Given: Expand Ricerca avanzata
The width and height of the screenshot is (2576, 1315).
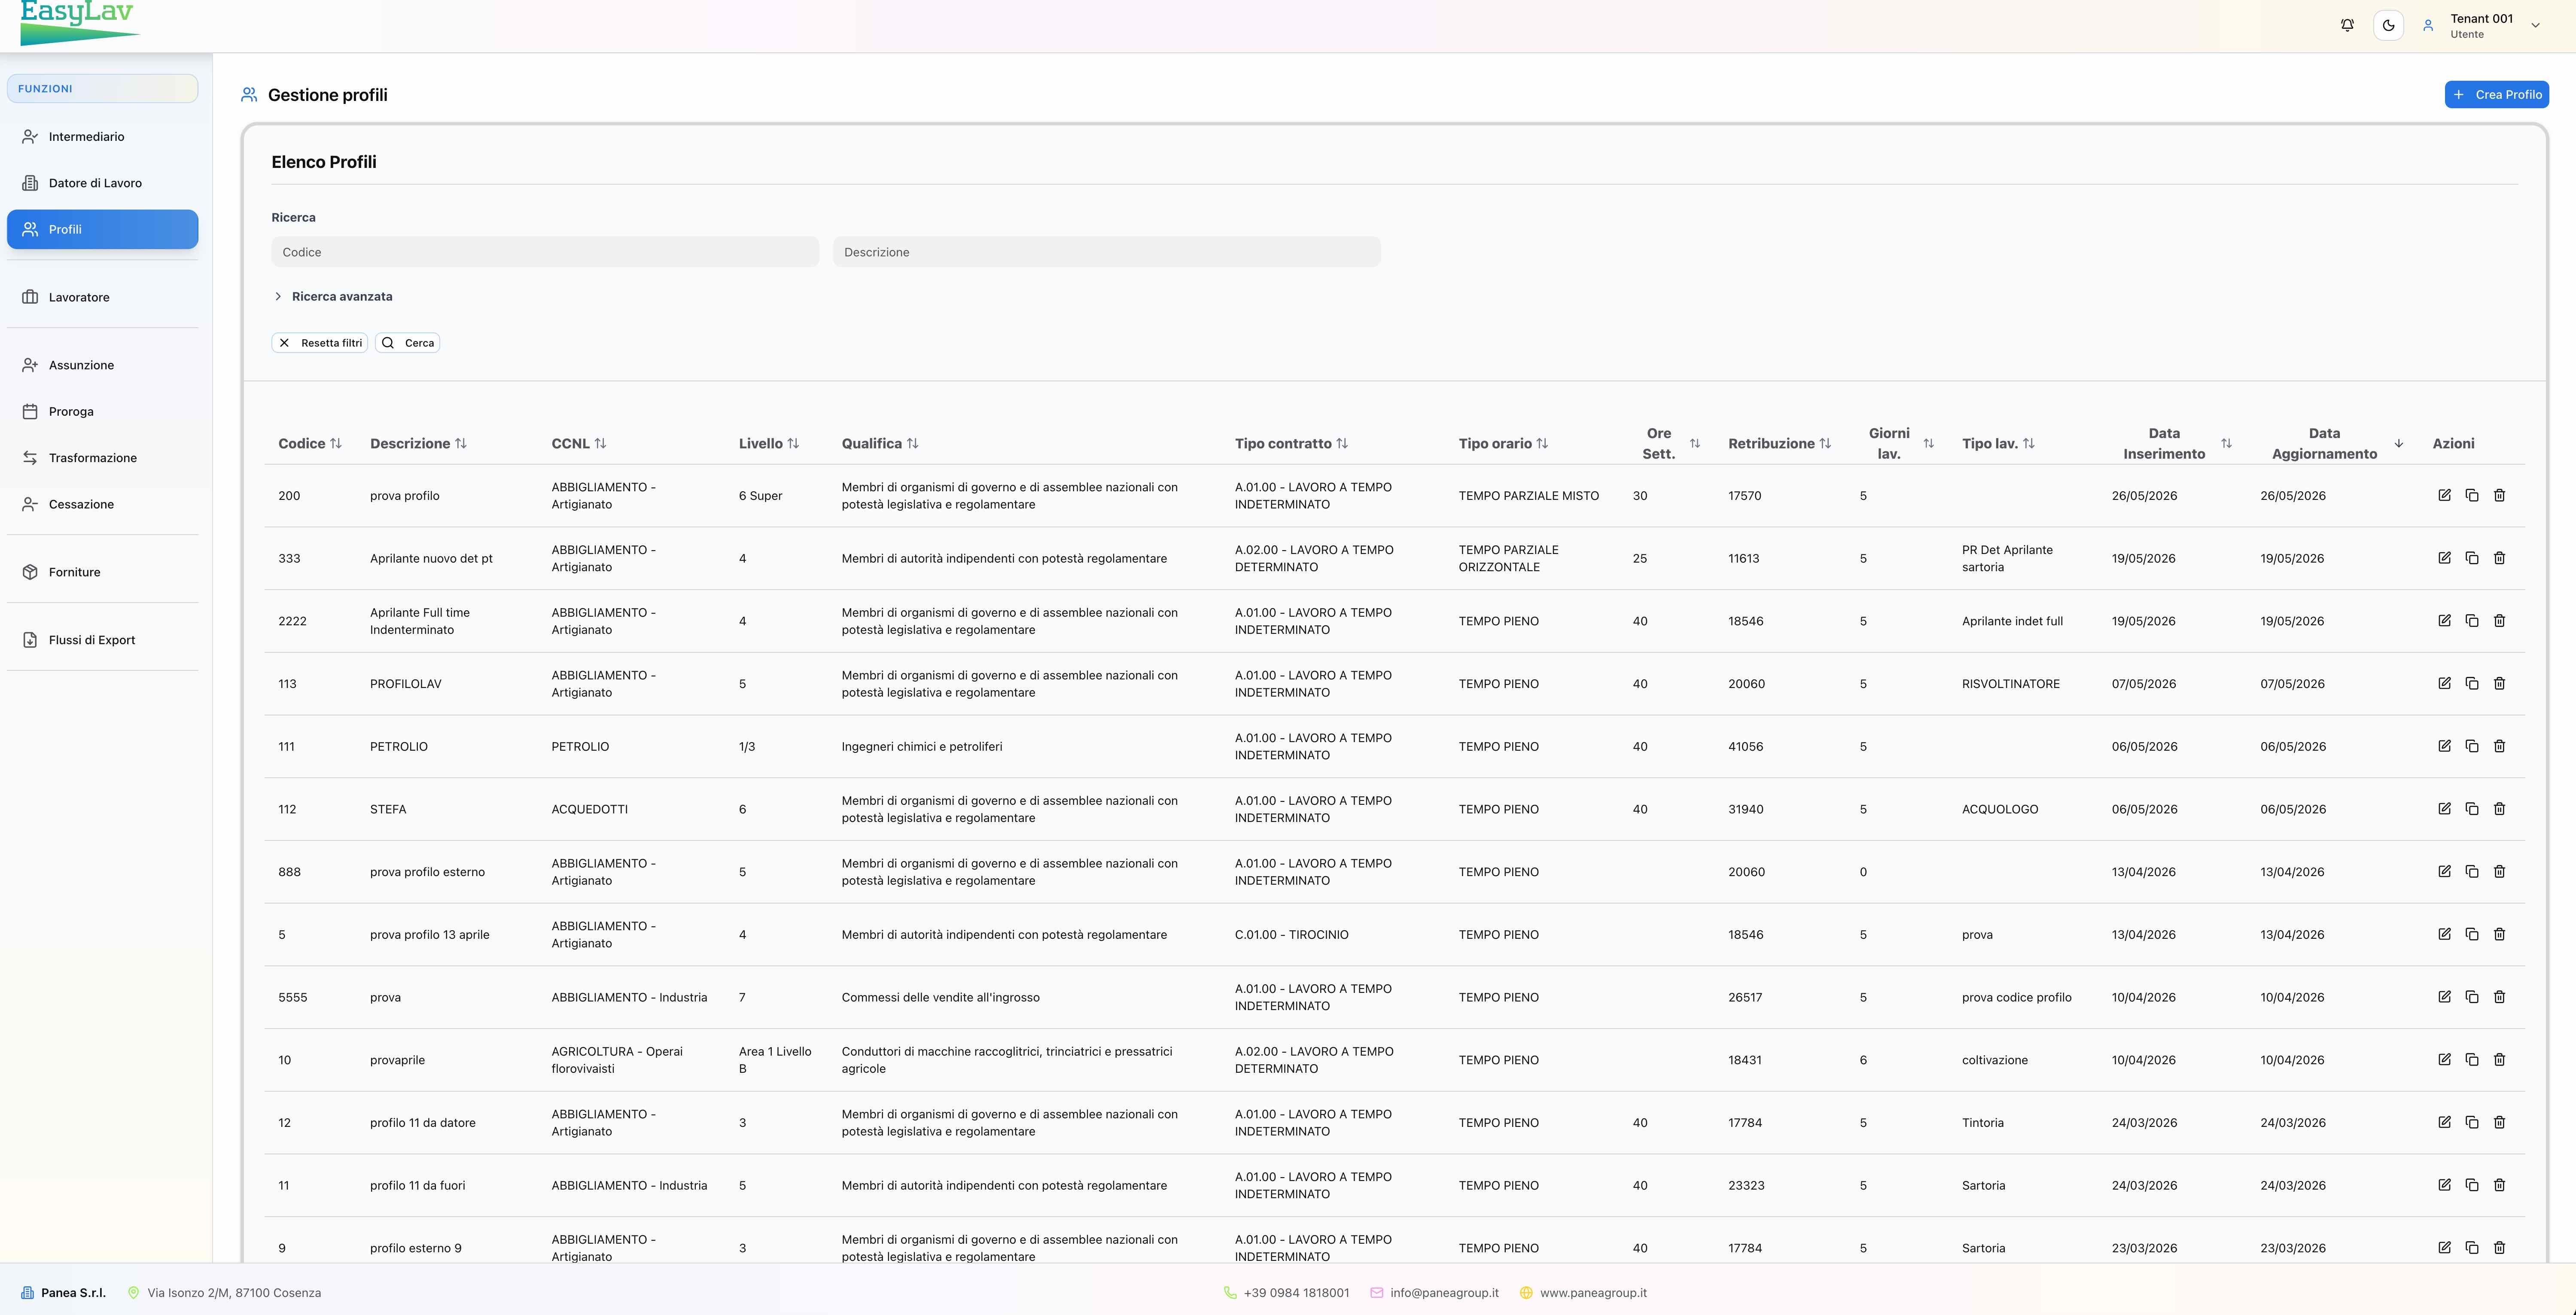Looking at the screenshot, I should [333, 297].
